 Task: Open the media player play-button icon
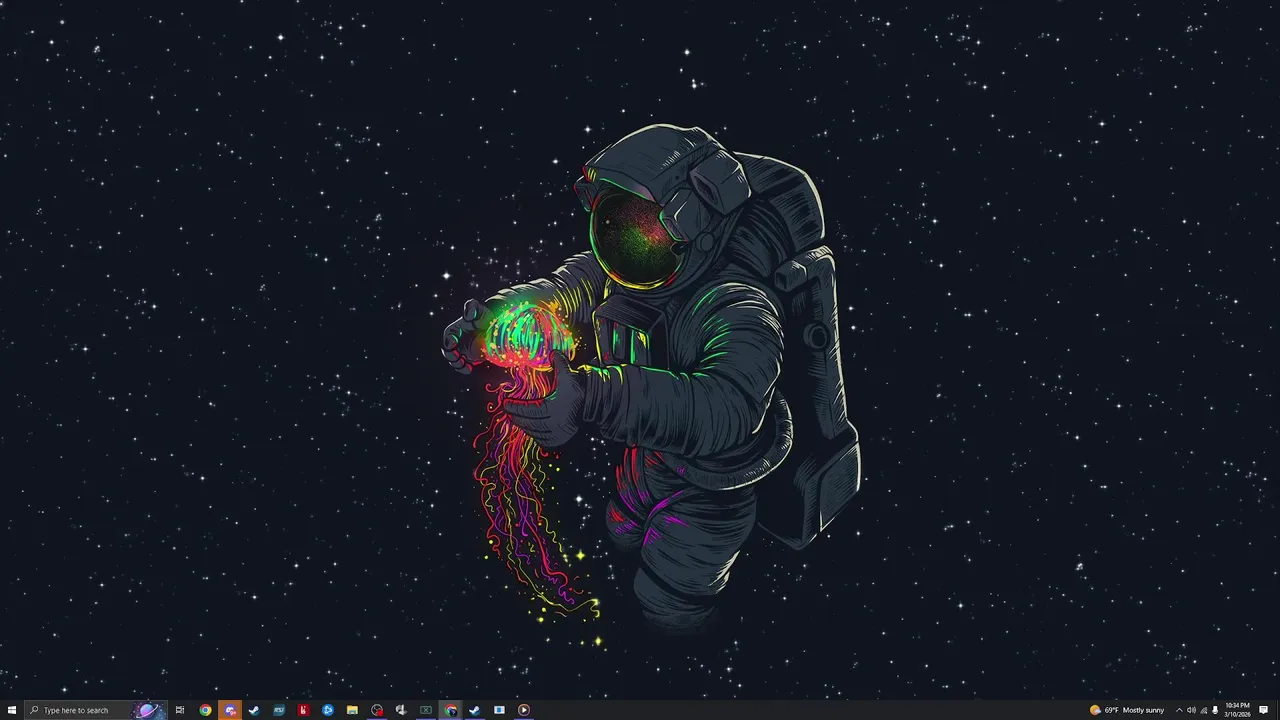pyautogui.click(x=524, y=710)
